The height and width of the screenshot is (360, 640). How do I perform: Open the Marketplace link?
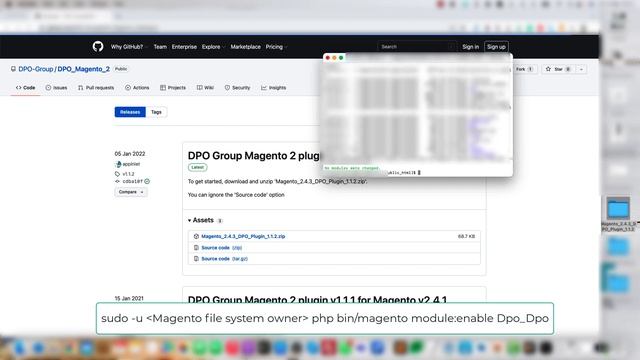[x=245, y=47]
